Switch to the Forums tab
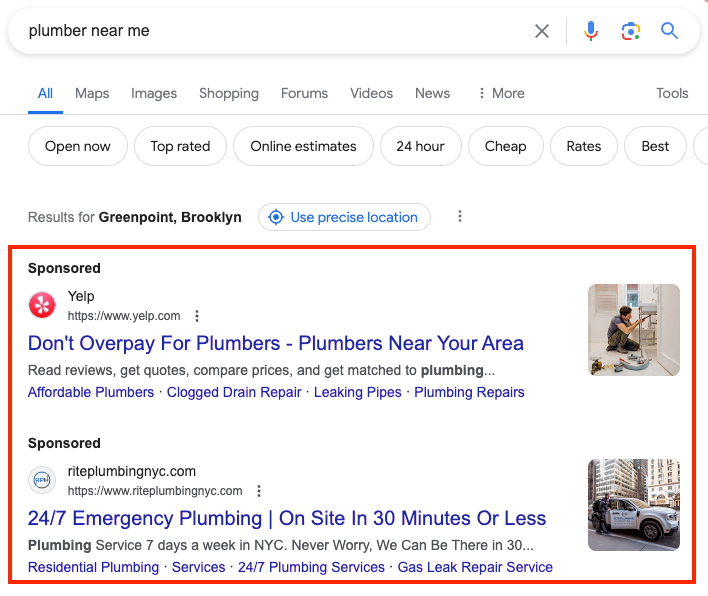The image size is (708, 596). click(x=304, y=93)
